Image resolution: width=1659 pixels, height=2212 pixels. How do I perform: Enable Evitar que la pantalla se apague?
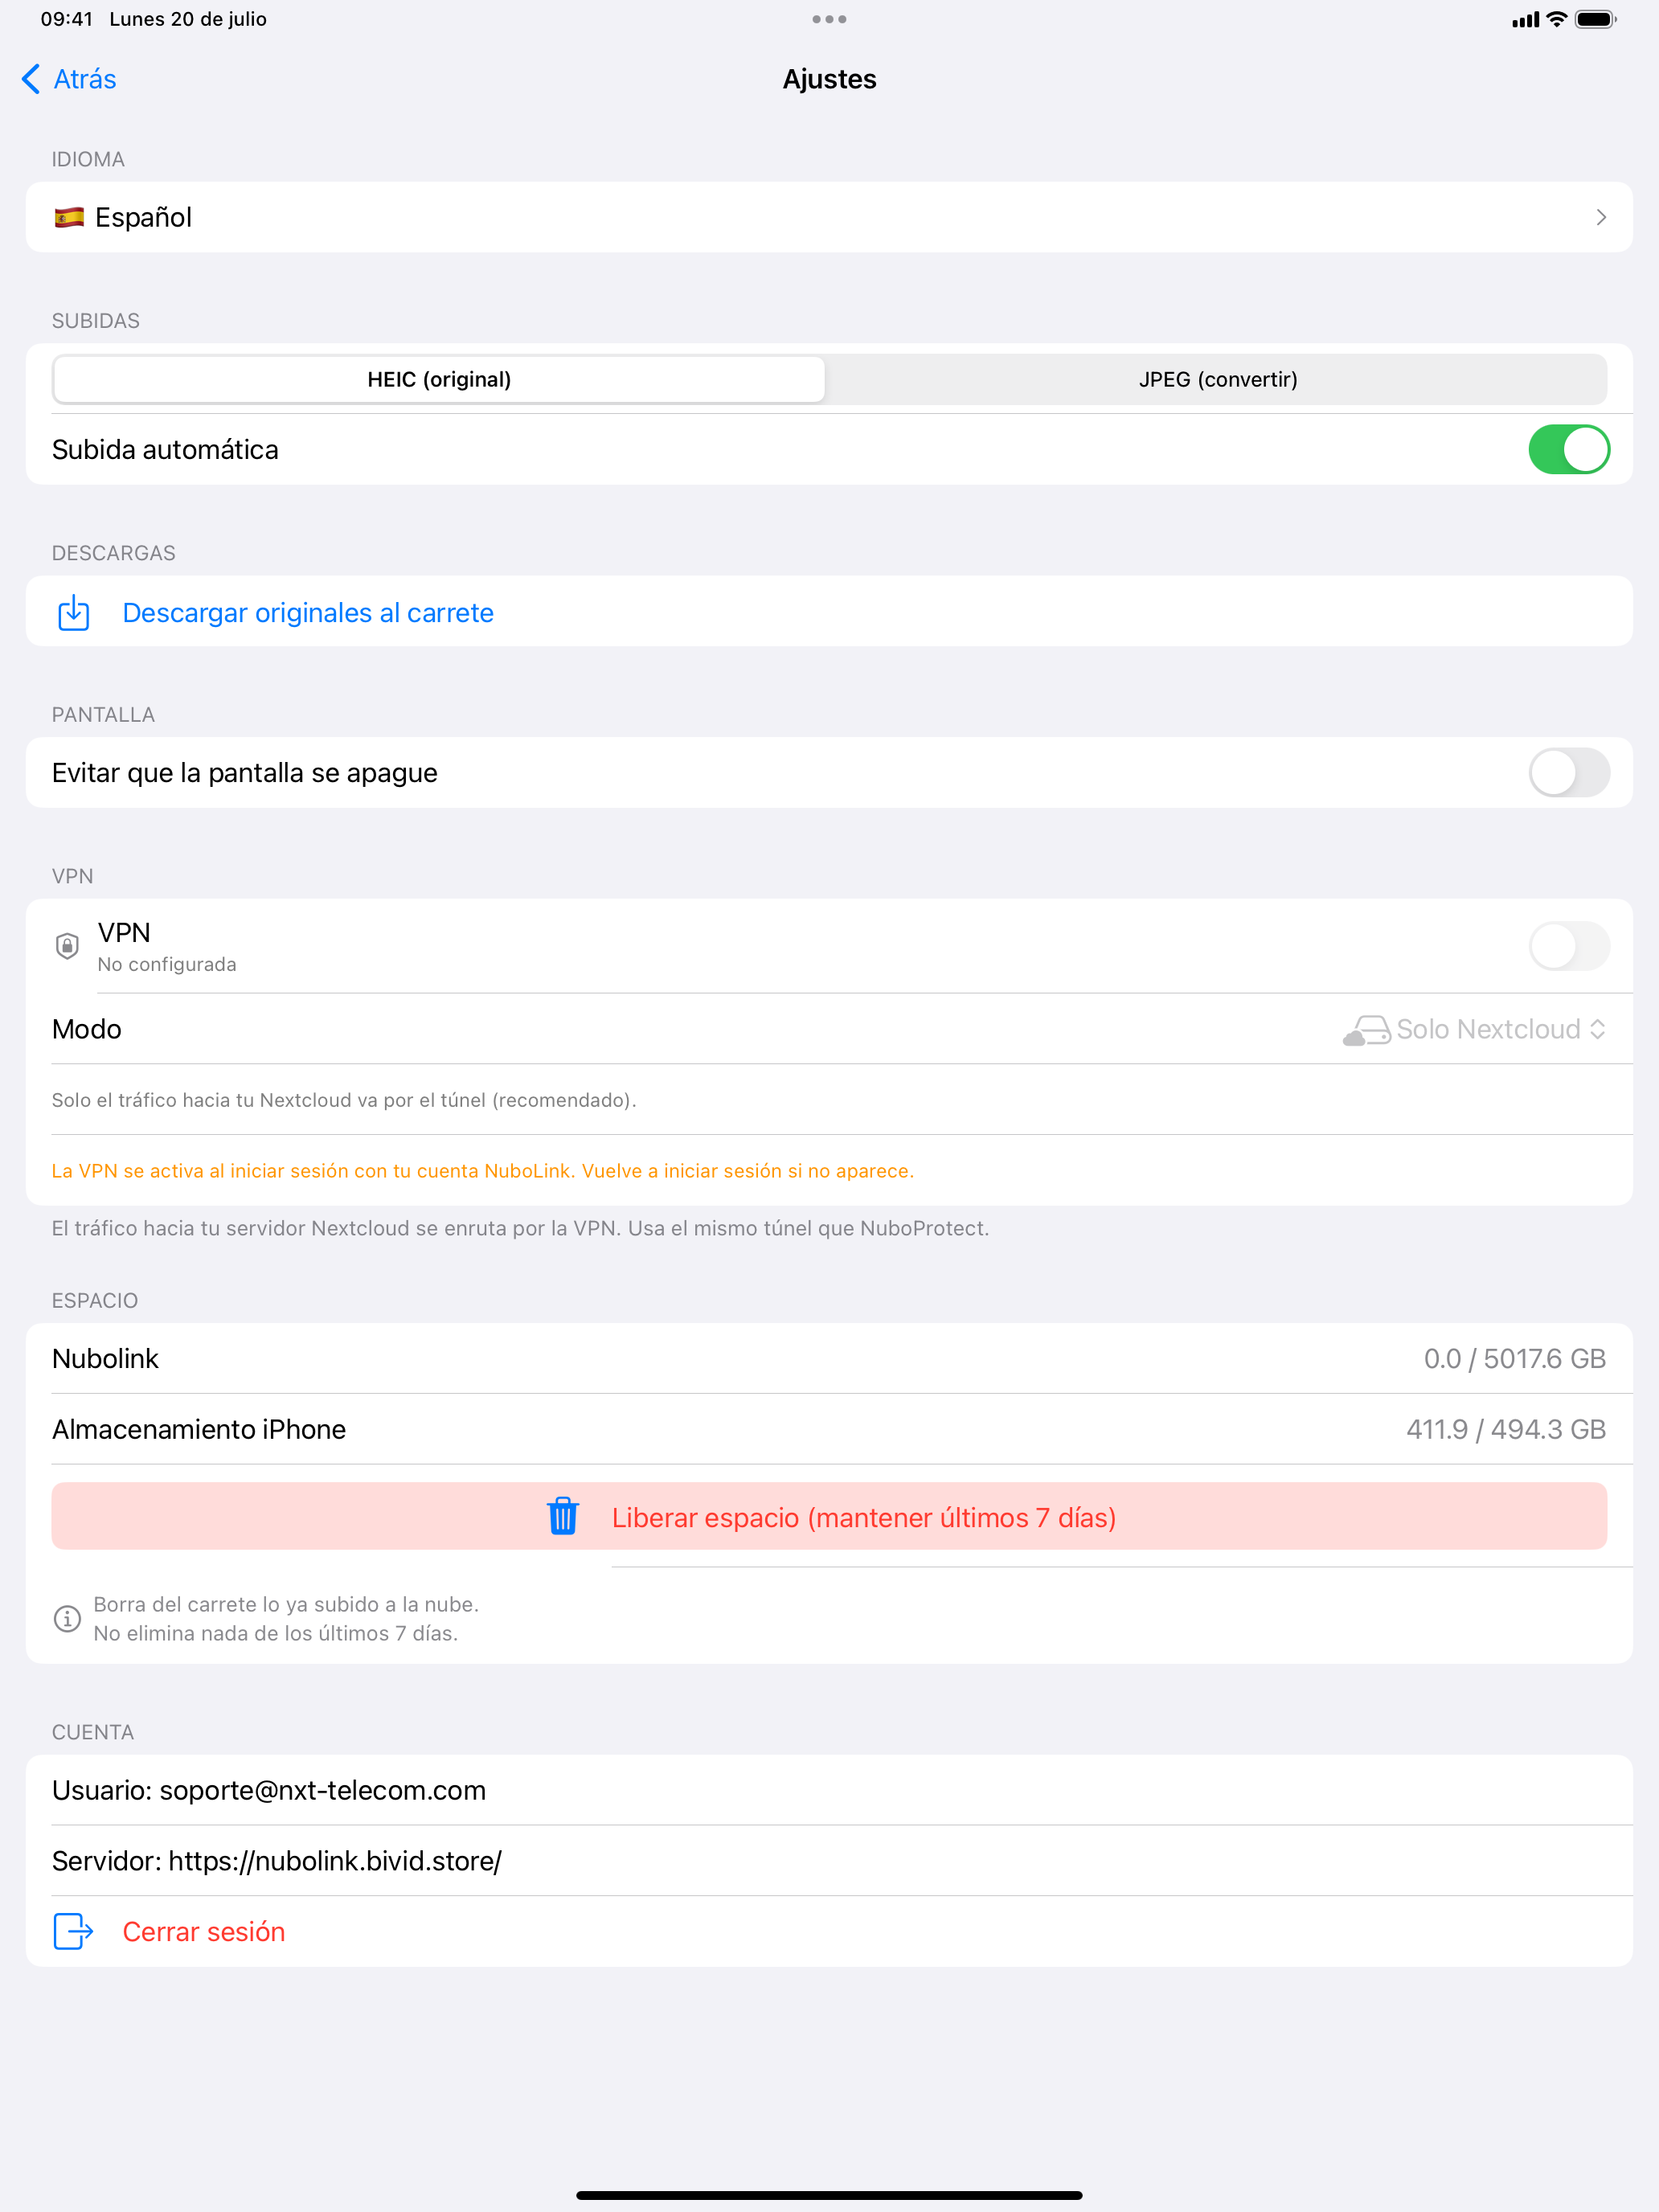(1568, 773)
